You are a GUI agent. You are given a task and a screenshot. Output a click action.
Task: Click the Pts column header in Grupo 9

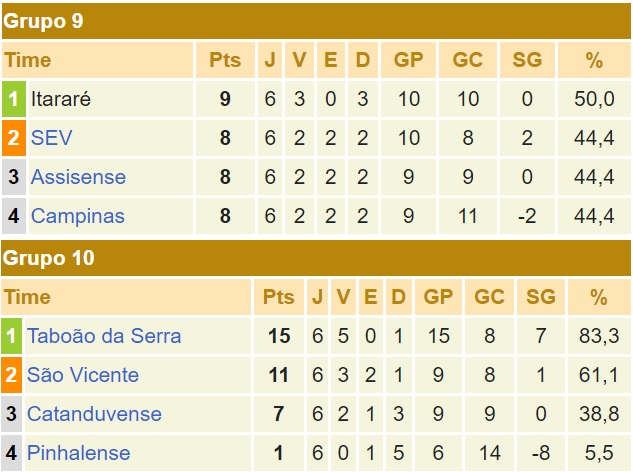click(225, 60)
